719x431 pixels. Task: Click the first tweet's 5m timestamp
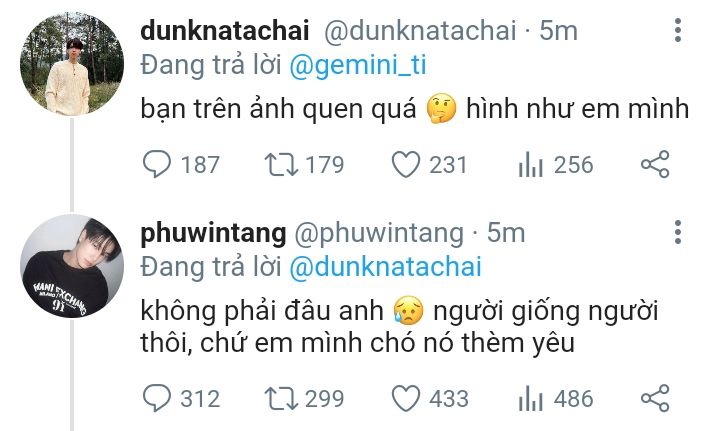pyautogui.click(x=558, y=30)
